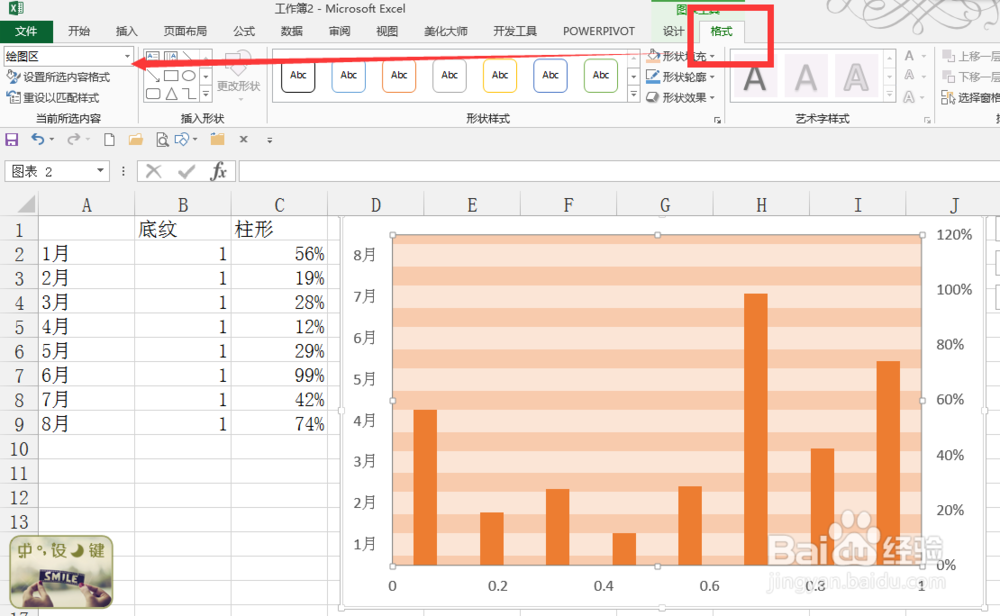Viewport: 1000px width, 616px height.
Task: Click the Excel application icon
Action: 15,8
